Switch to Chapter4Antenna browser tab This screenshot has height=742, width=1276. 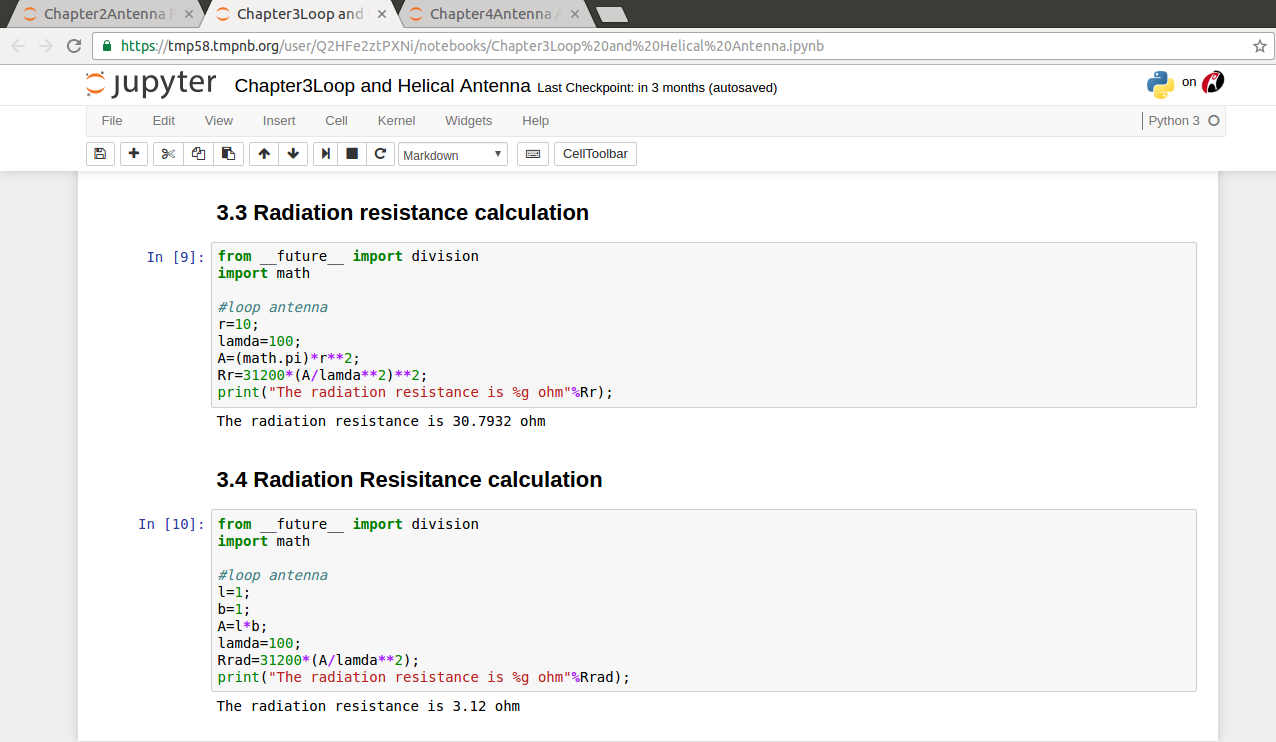[x=493, y=14]
